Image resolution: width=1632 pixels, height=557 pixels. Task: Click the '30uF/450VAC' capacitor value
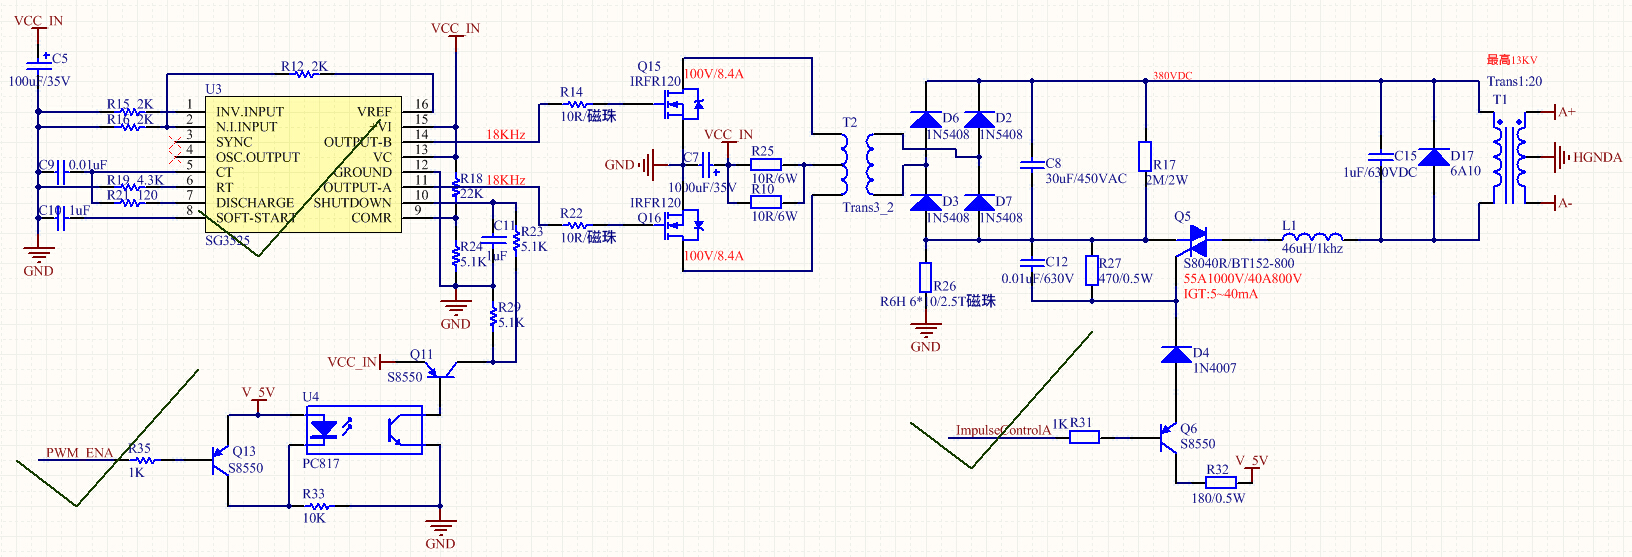pyautogui.click(x=1086, y=178)
